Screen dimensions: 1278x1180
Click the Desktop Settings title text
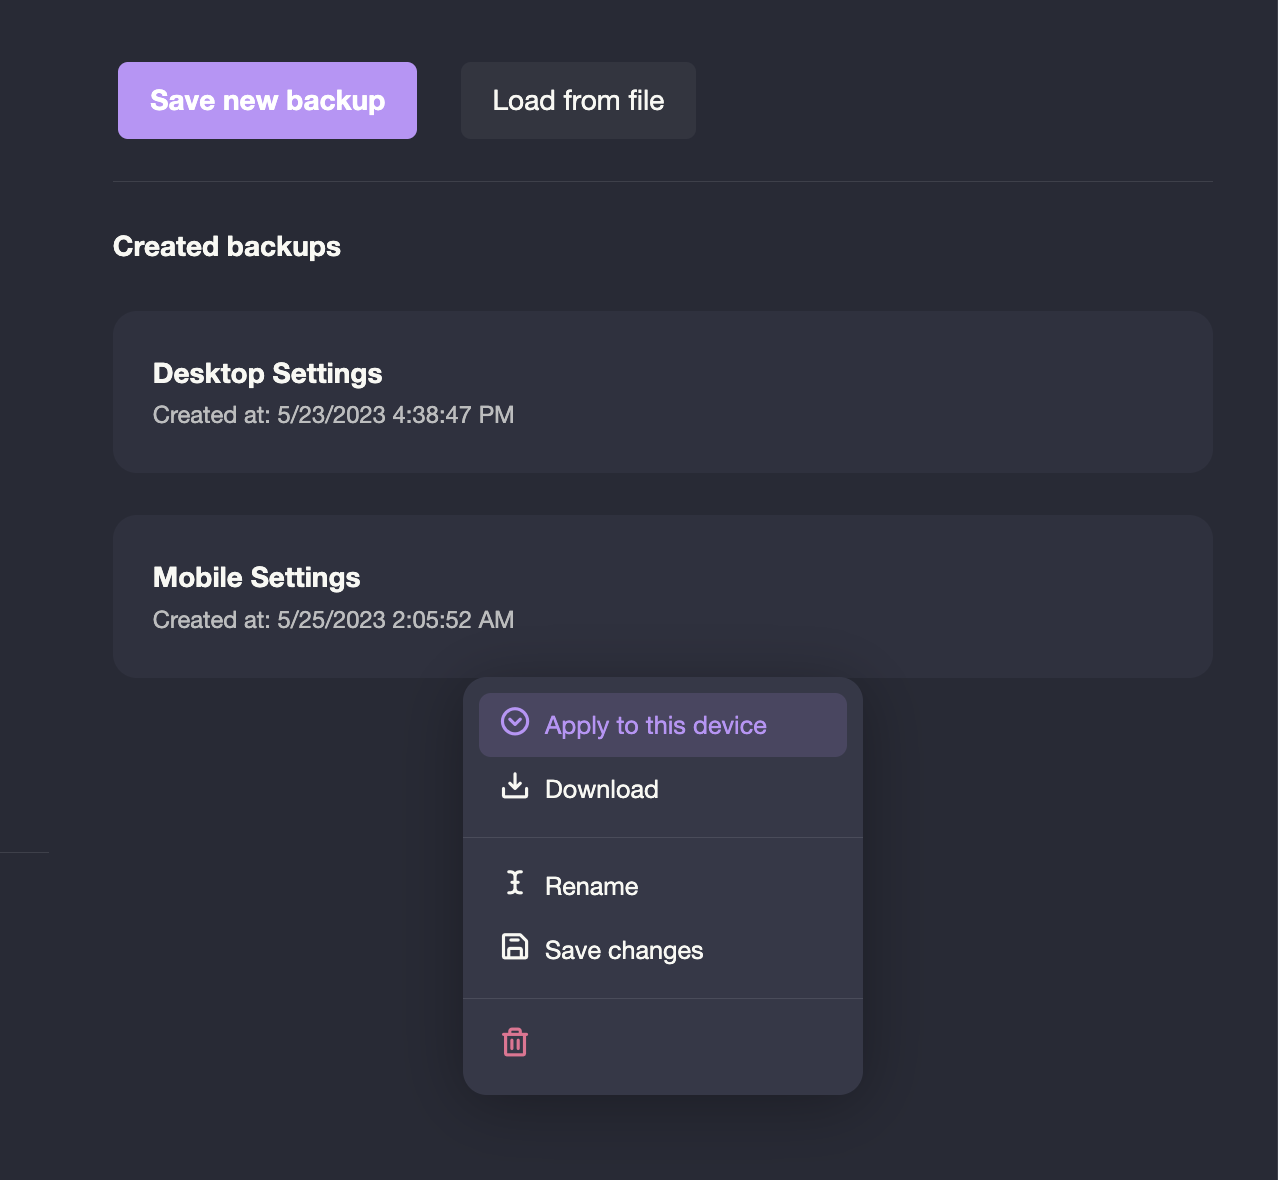[x=267, y=373]
